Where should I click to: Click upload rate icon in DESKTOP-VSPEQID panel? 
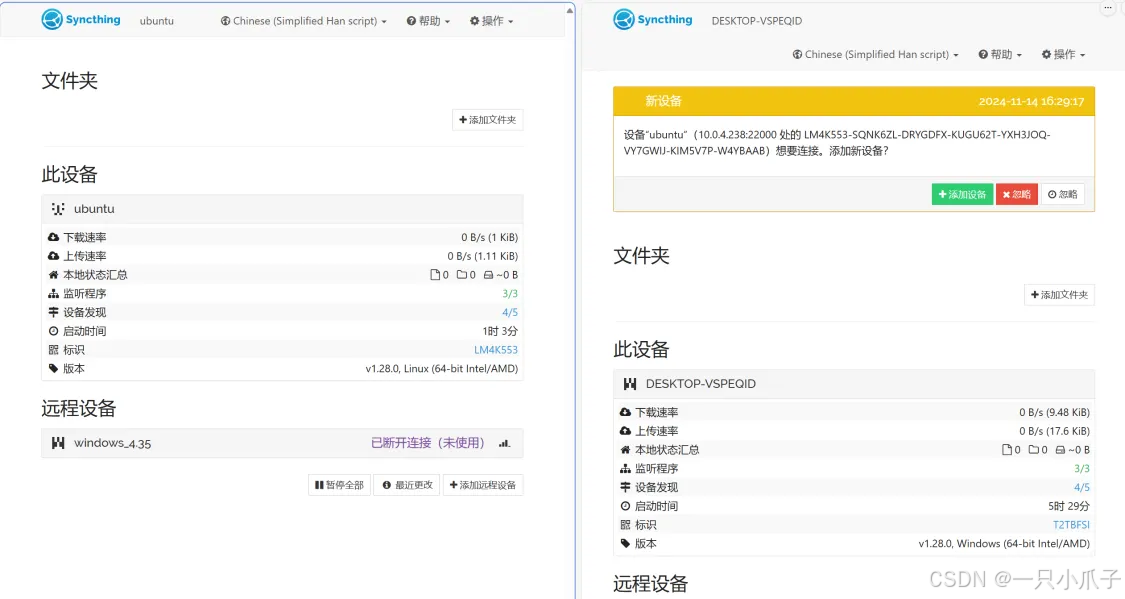tap(625, 430)
